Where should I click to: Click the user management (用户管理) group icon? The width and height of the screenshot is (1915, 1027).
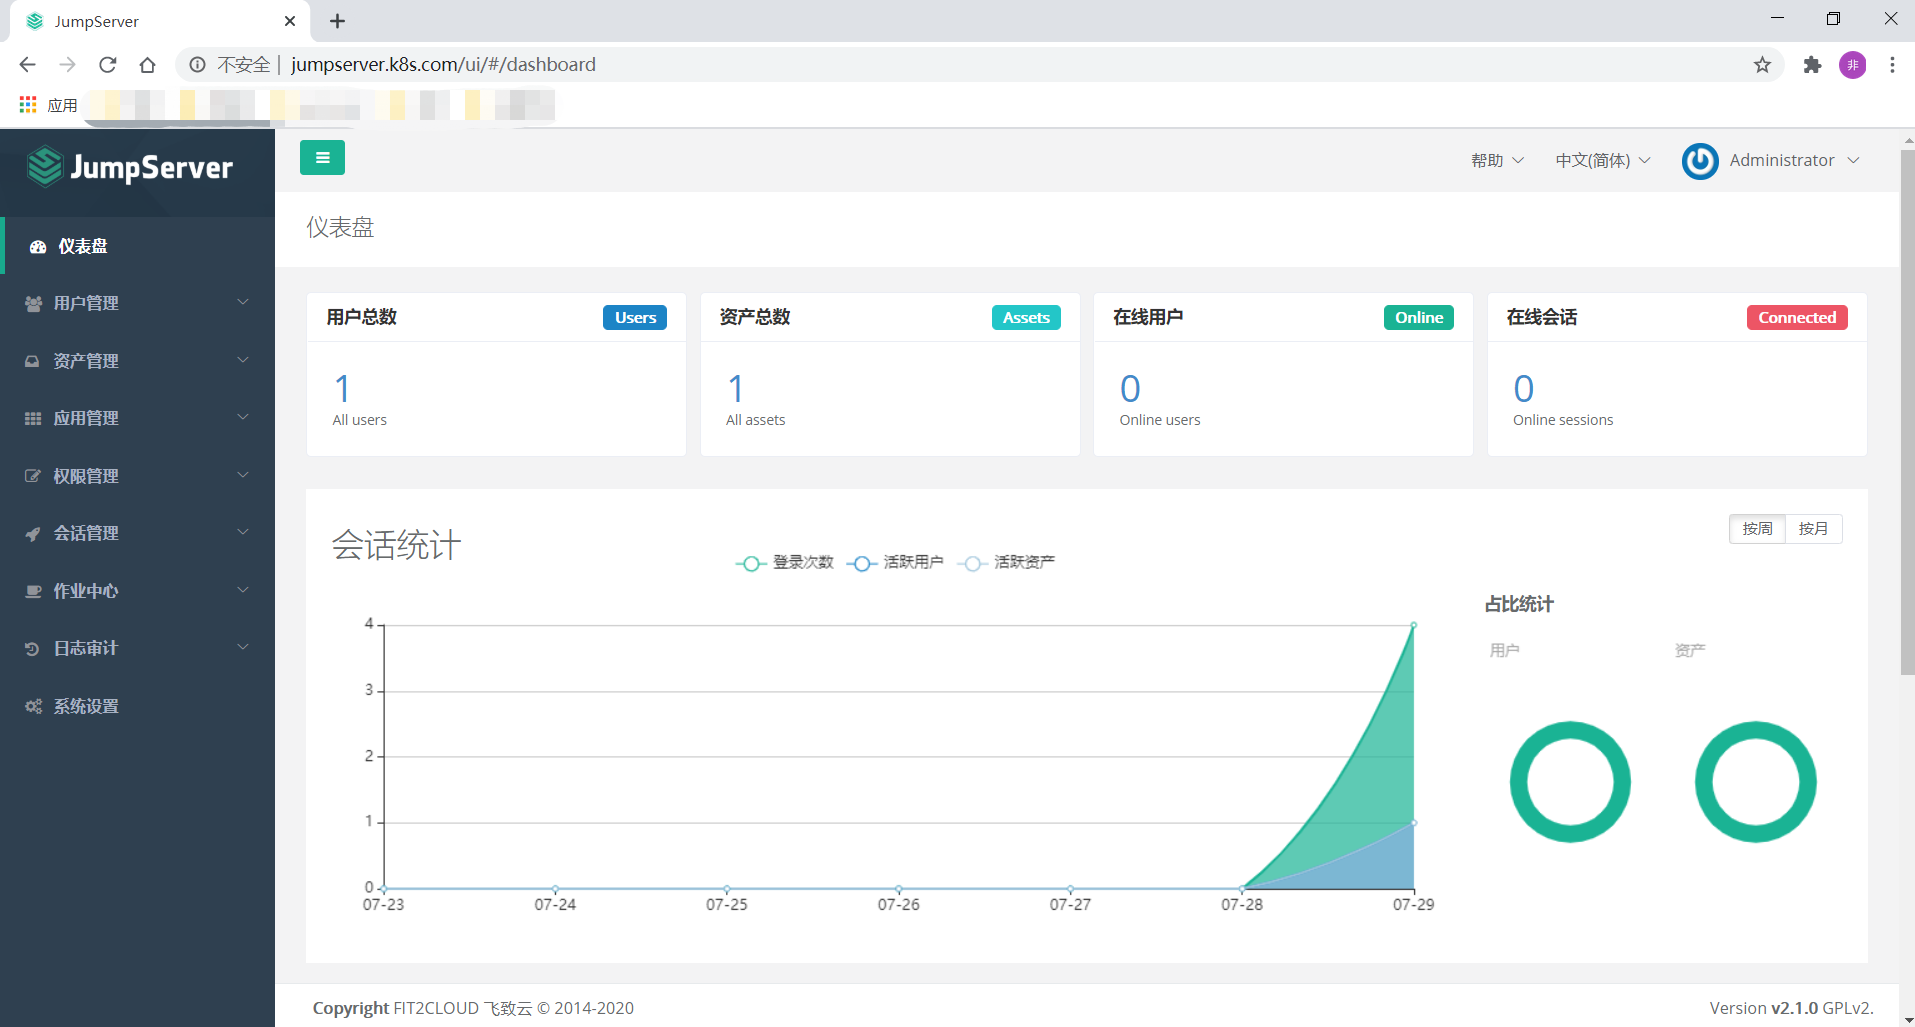[x=33, y=303]
